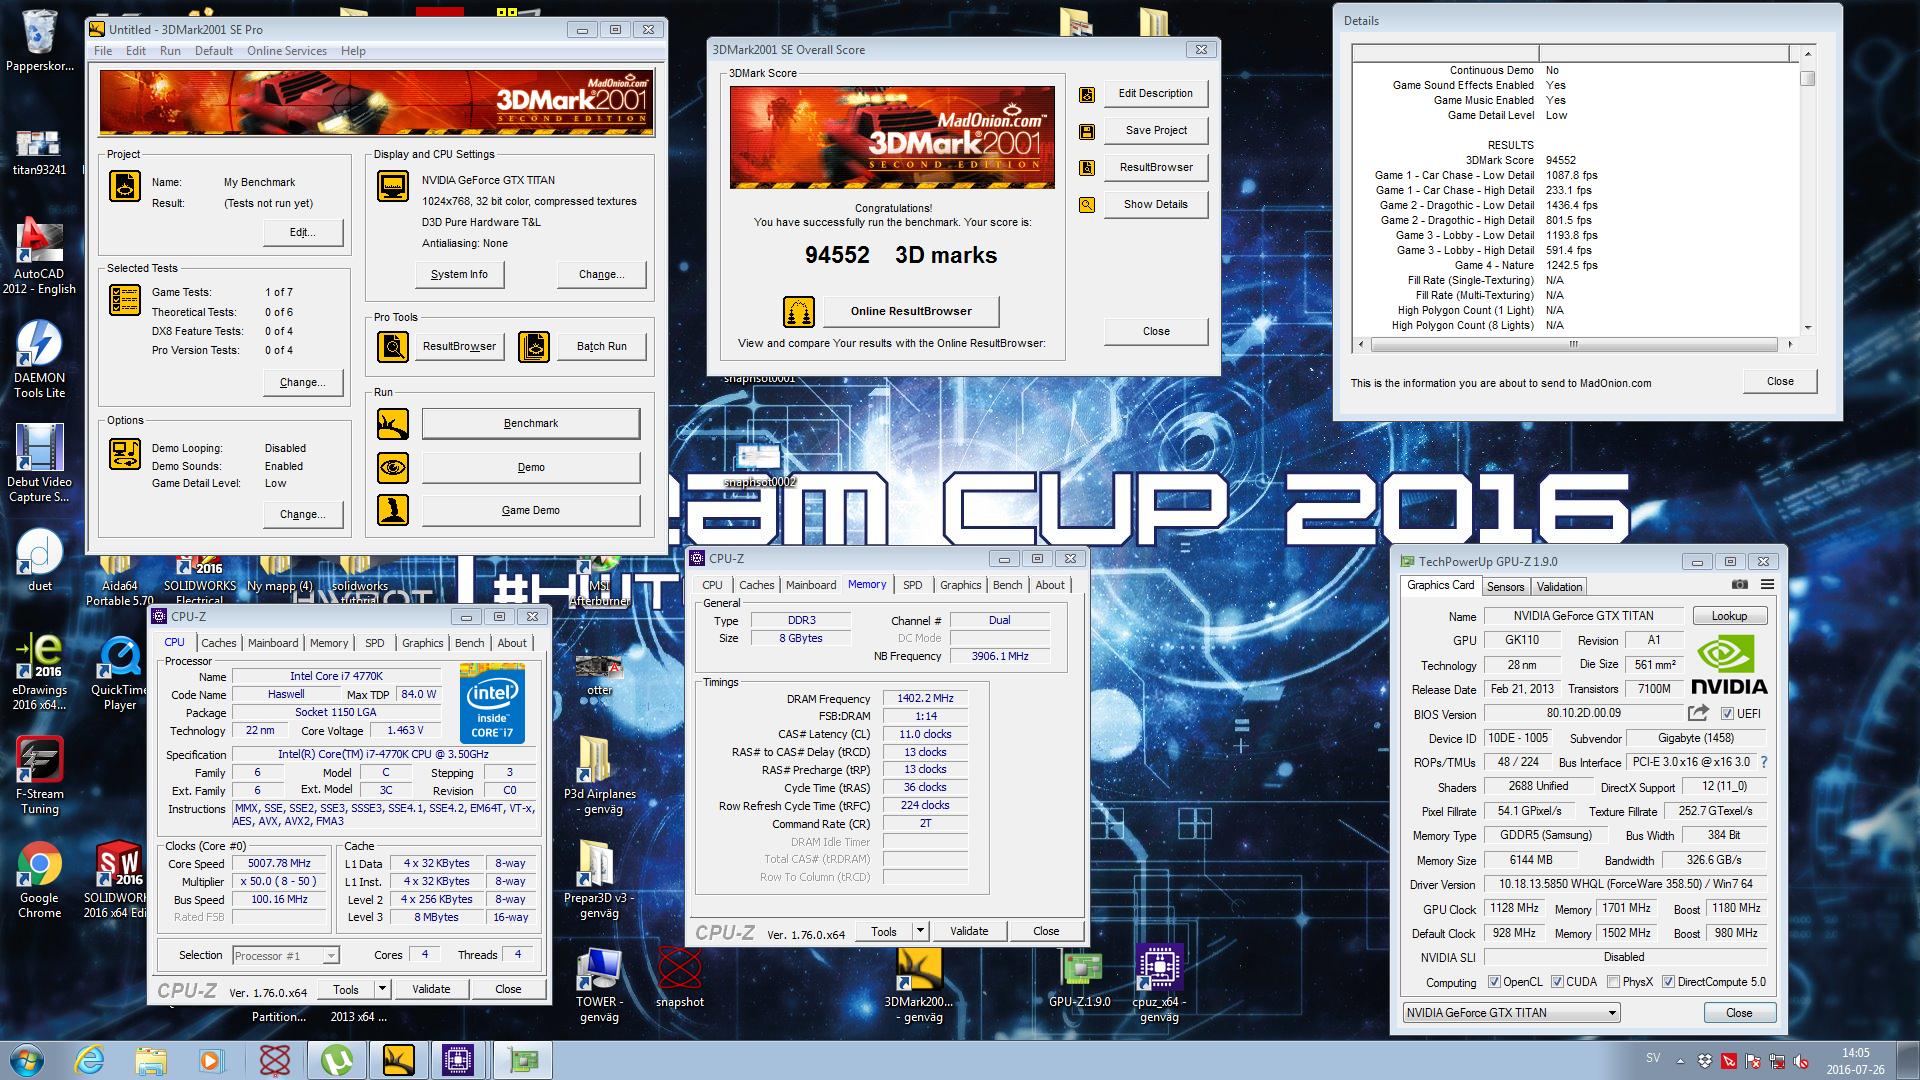Open AutoCAD 2012 desktop shortcut
This screenshot has width=1920, height=1080.
(x=39, y=256)
